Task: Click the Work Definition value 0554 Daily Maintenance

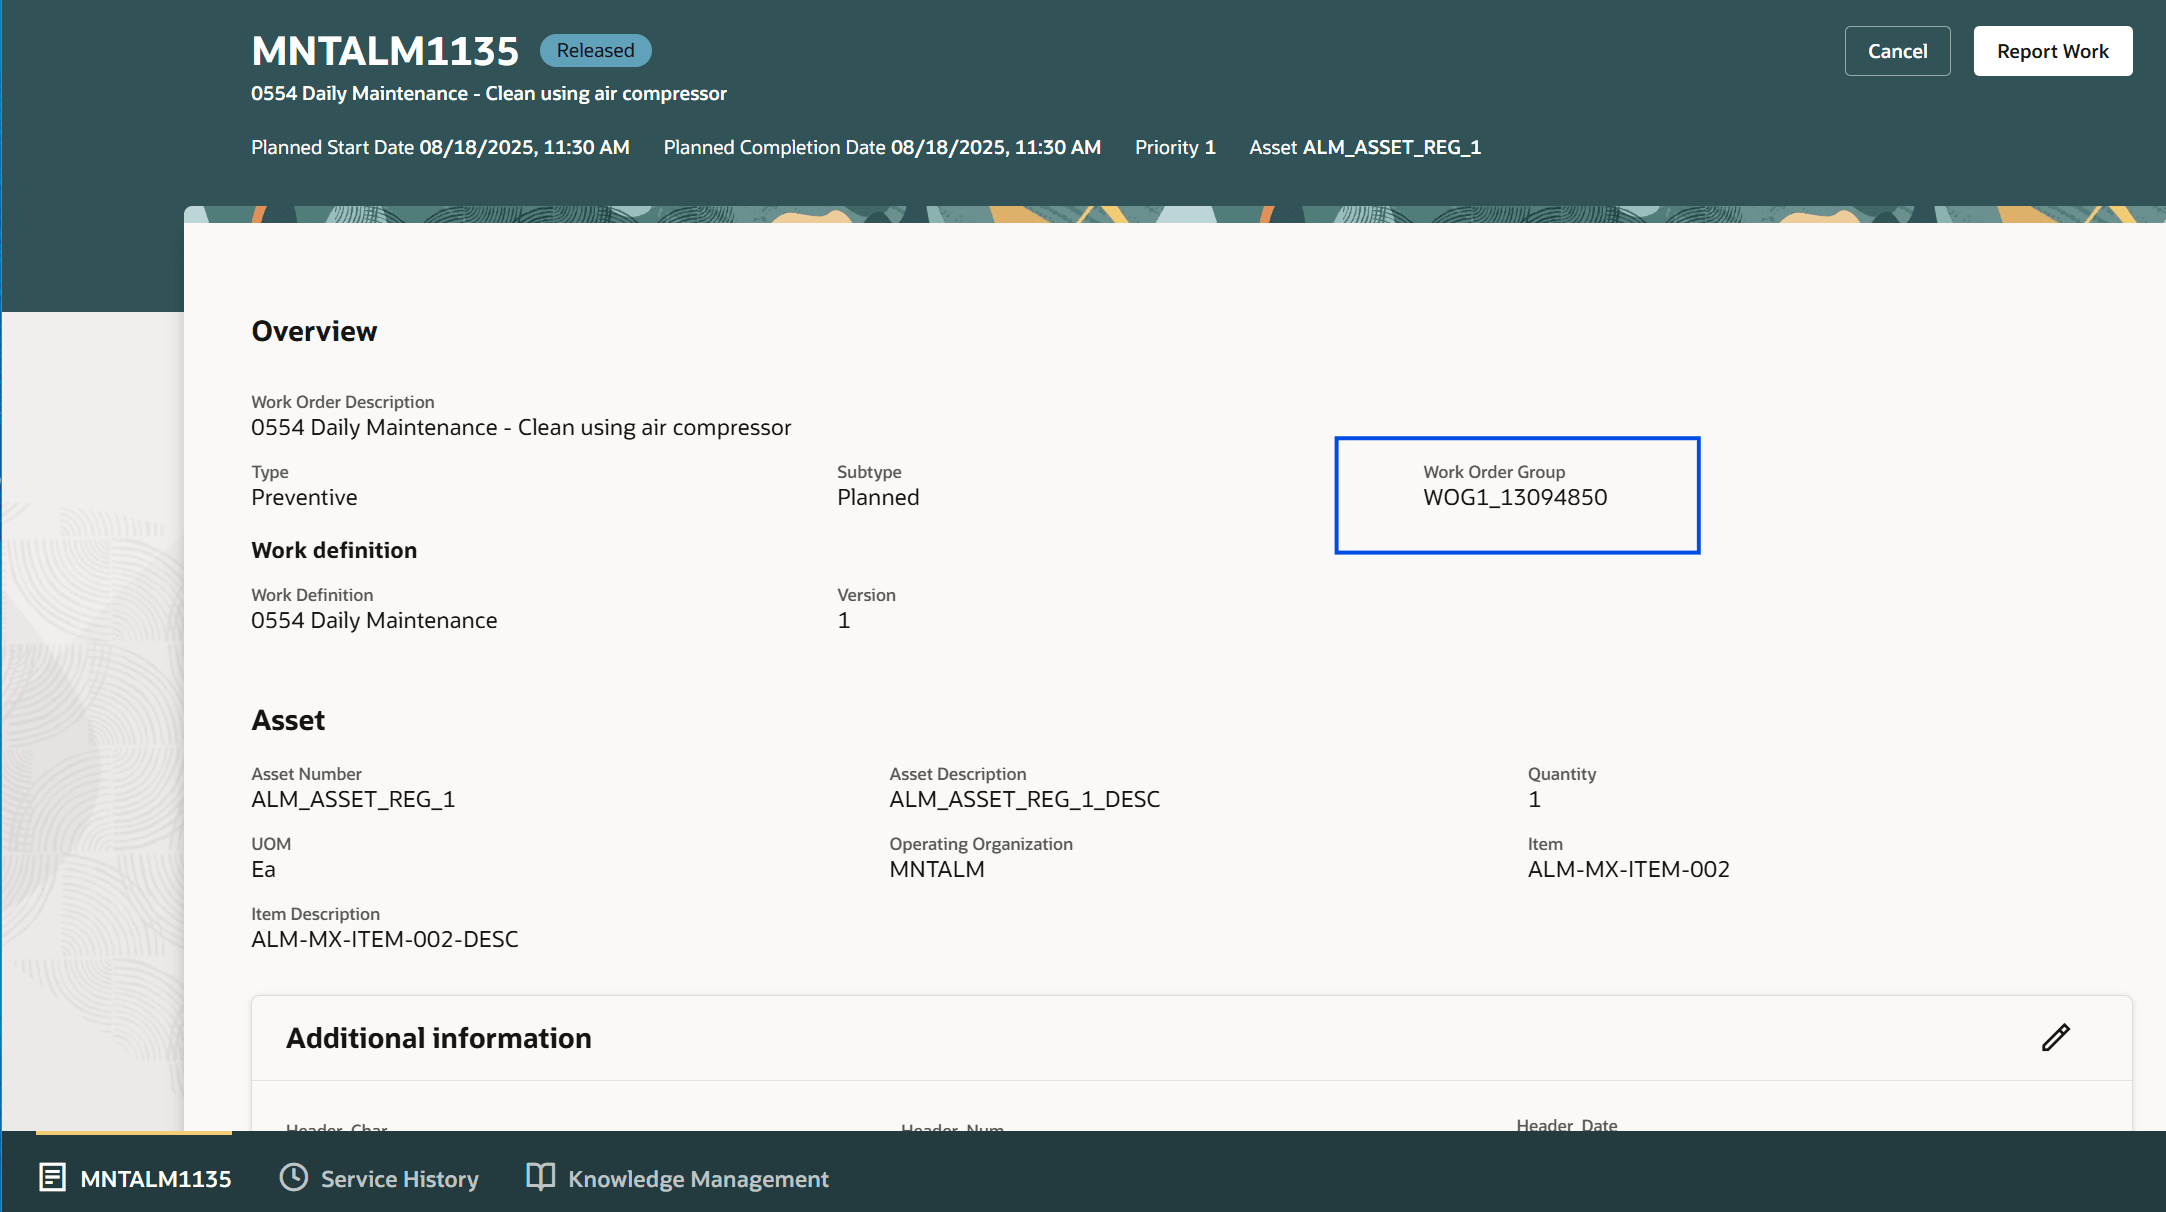Action: pos(374,620)
